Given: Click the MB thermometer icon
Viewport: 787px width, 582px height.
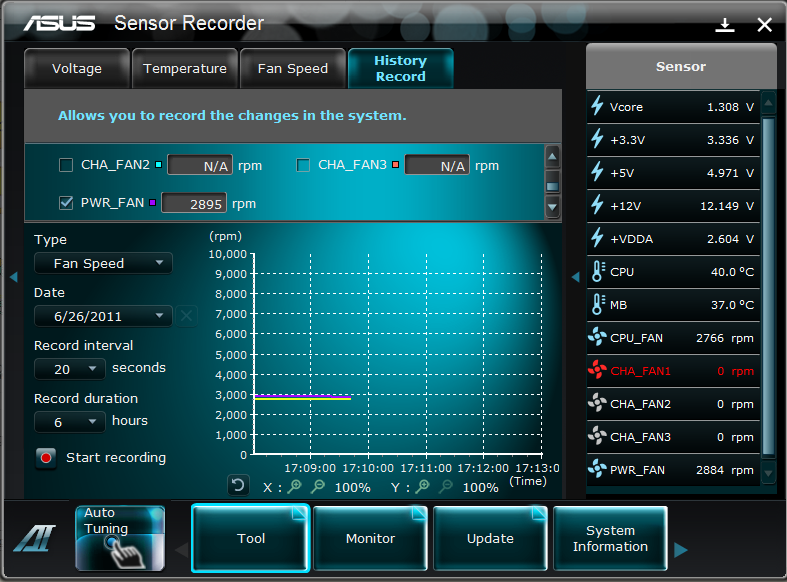Looking at the screenshot, I should click(x=597, y=305).
